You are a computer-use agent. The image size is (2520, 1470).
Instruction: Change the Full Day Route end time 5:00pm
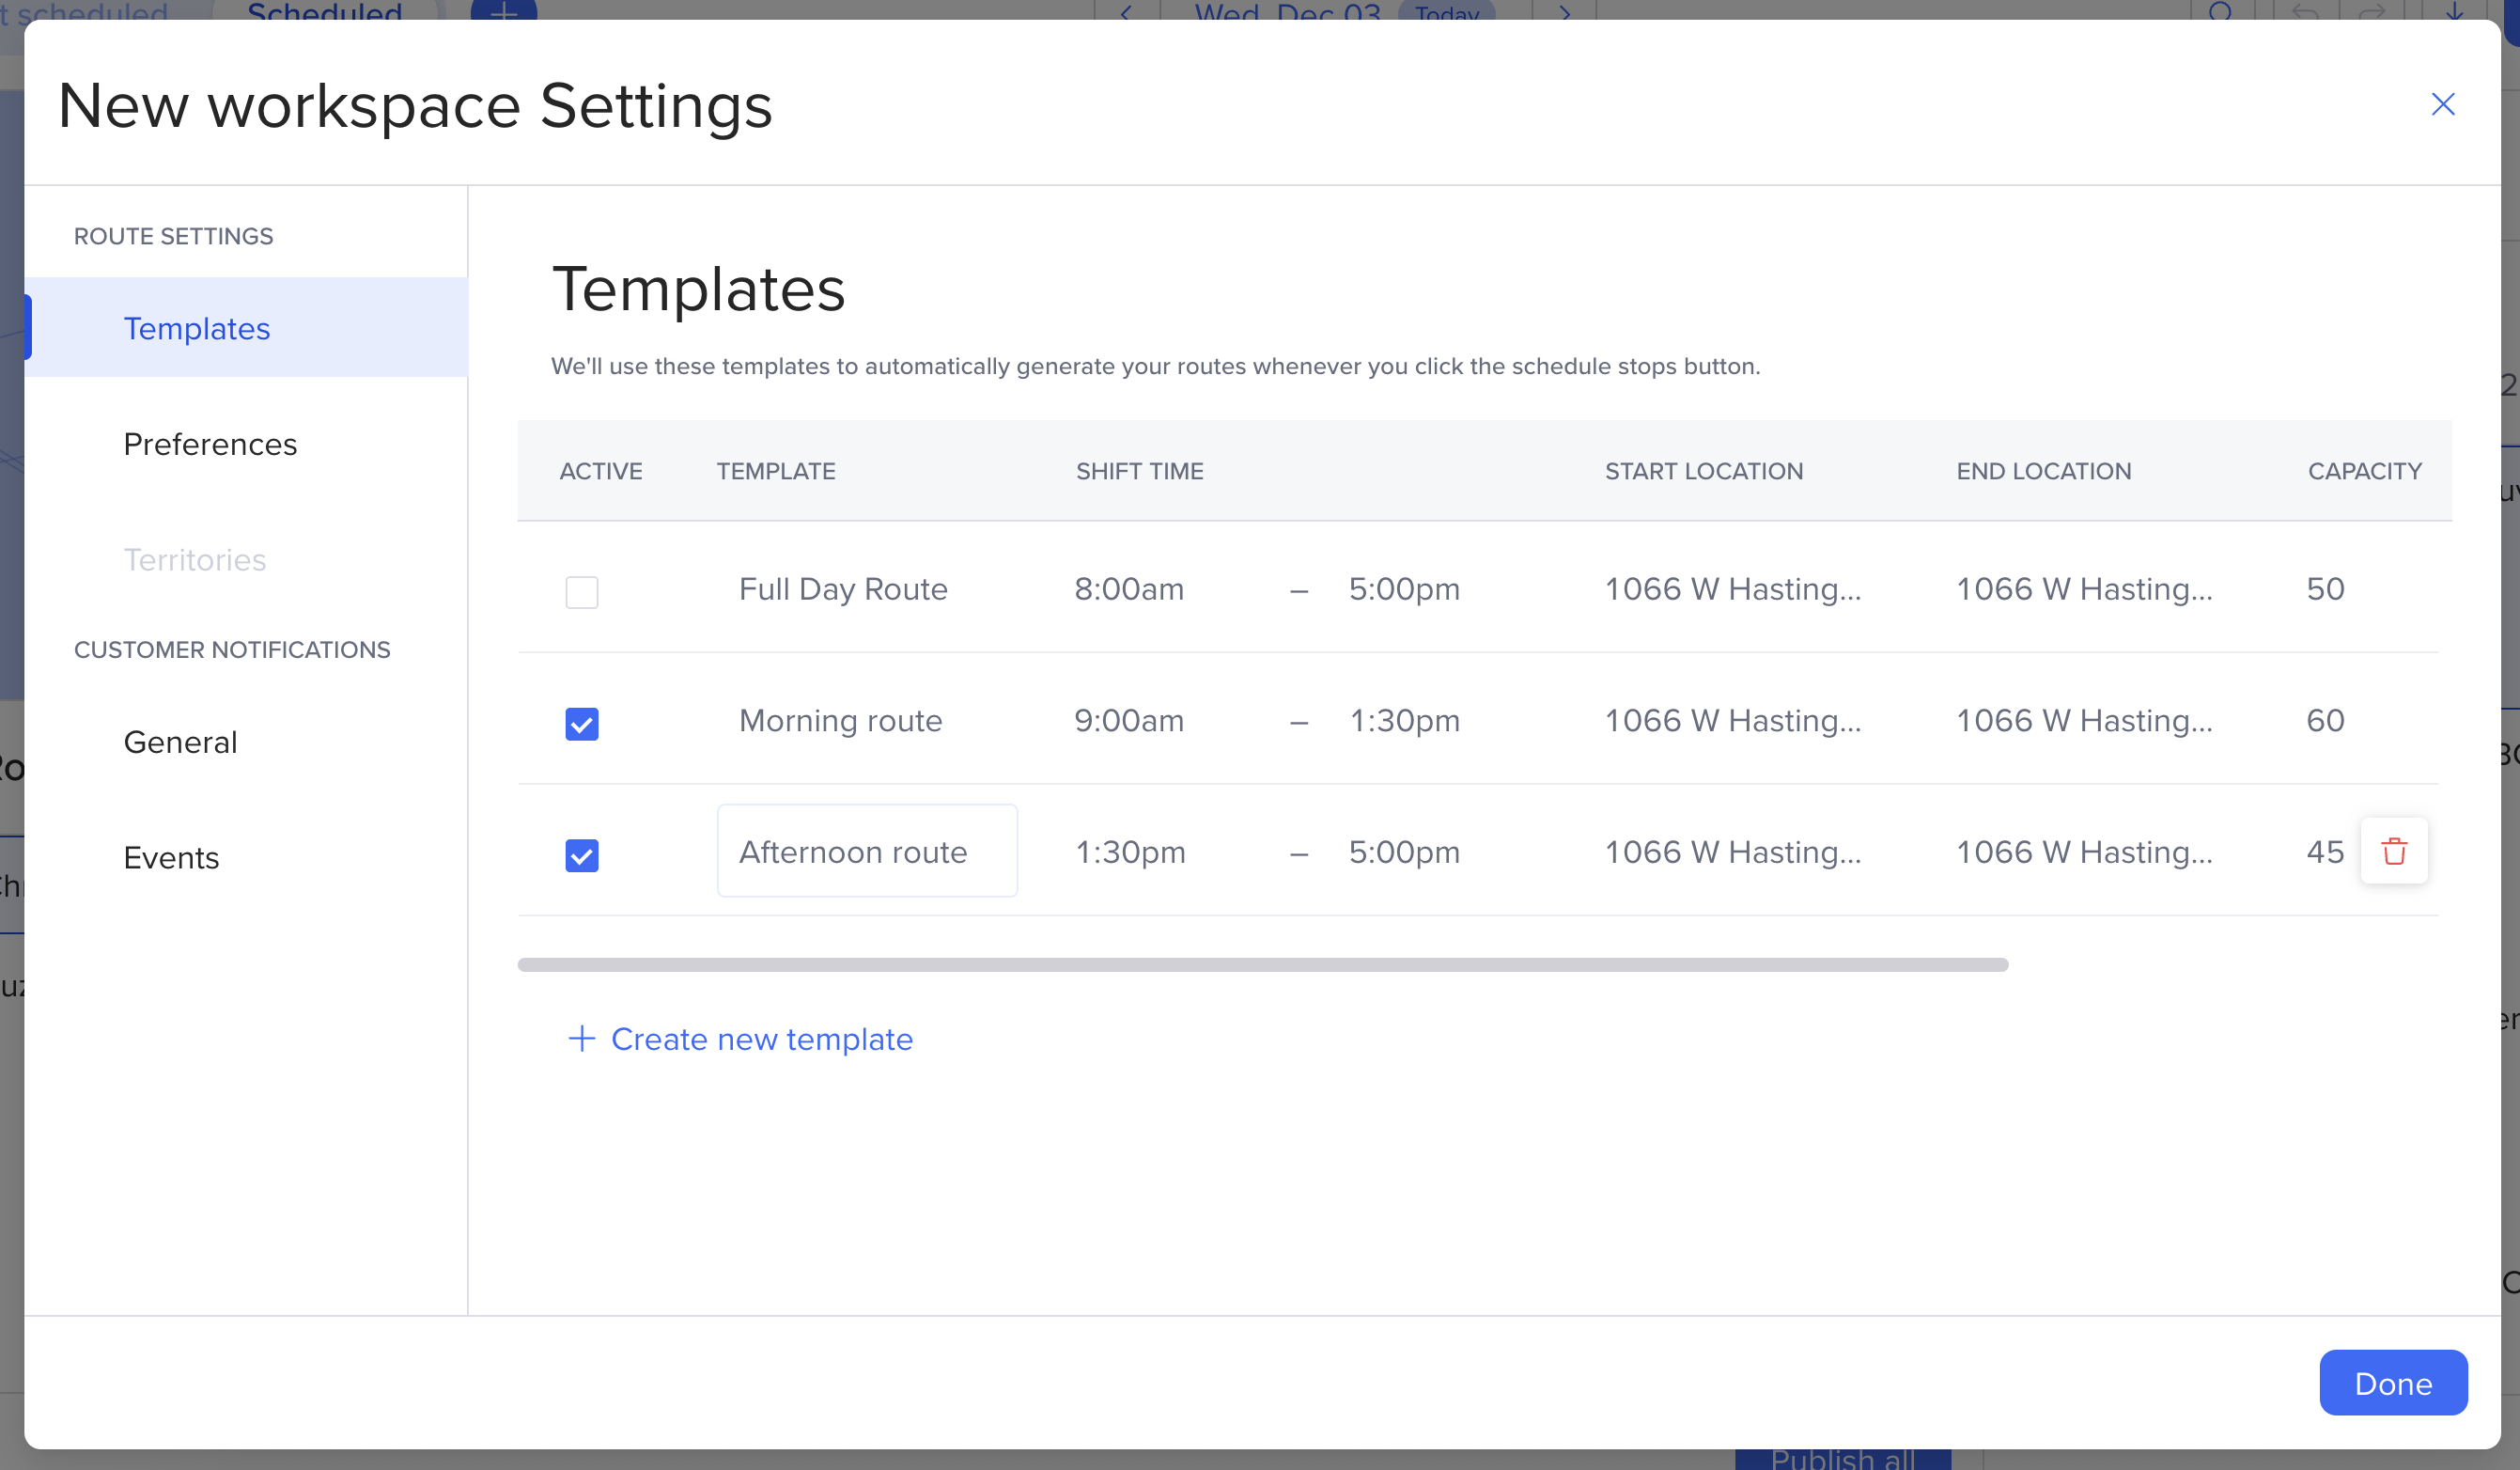1403,589
